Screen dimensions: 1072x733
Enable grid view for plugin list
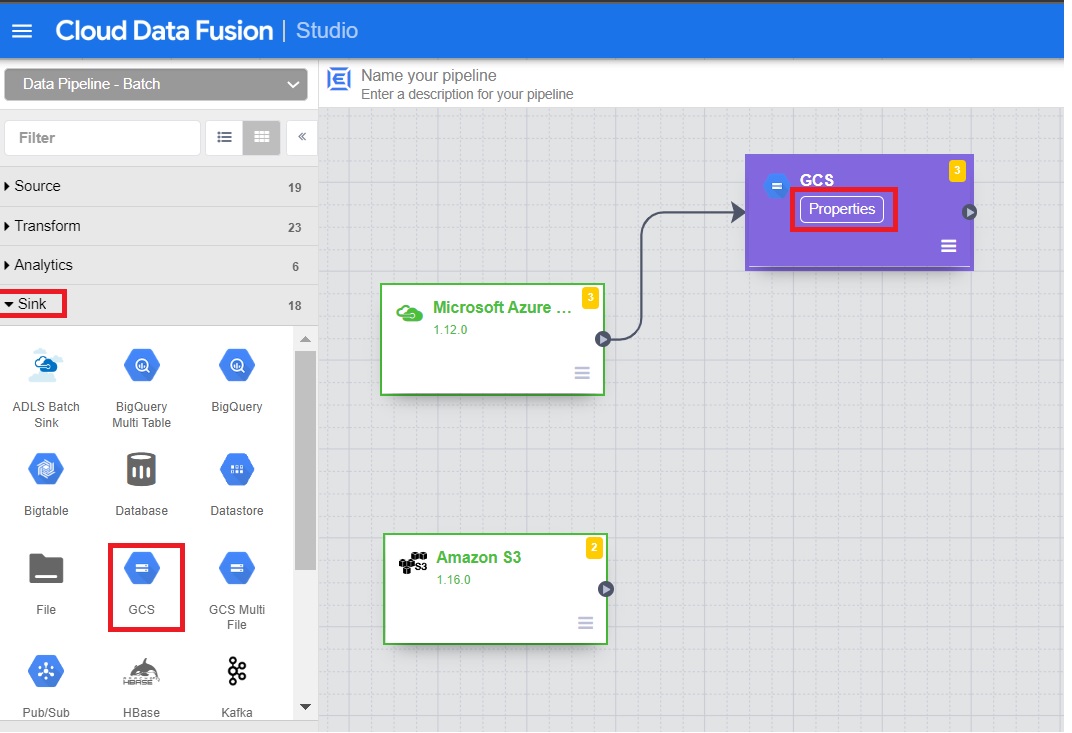click(261, 137)
